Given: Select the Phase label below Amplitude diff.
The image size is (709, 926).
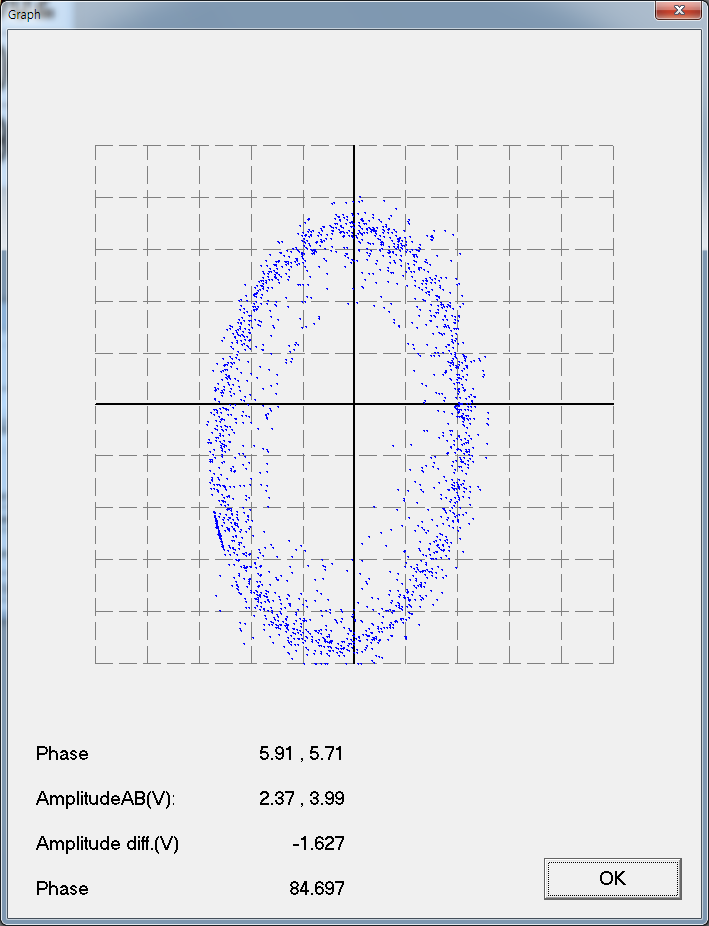Looking at the screenshot, I should 62,888.
